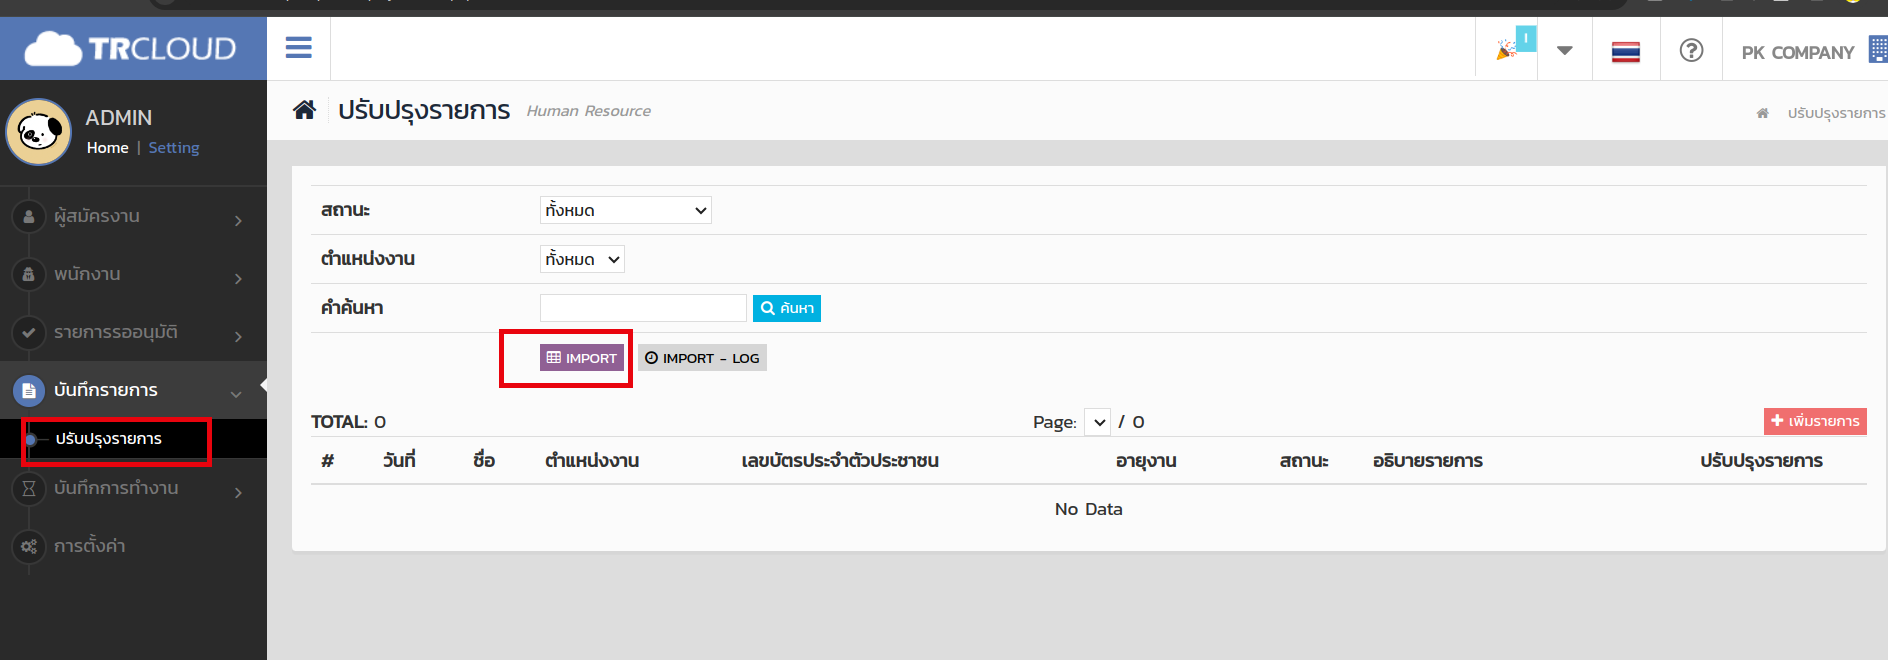
Task: Click the อายุงาน column header
Action: point(1146,461)
